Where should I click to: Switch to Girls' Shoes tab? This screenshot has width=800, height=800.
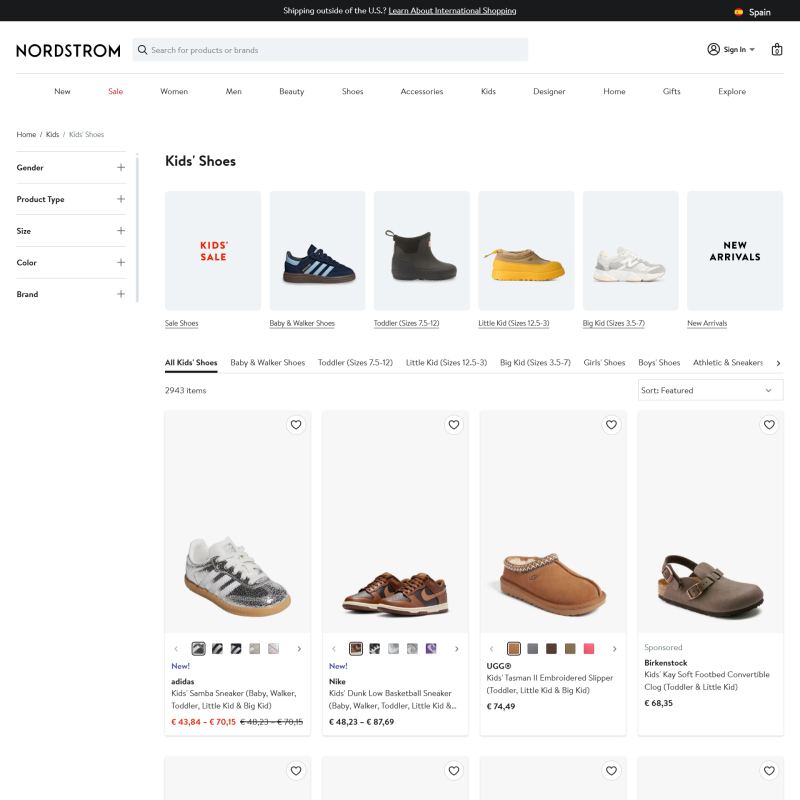click(x=604, y=363)
